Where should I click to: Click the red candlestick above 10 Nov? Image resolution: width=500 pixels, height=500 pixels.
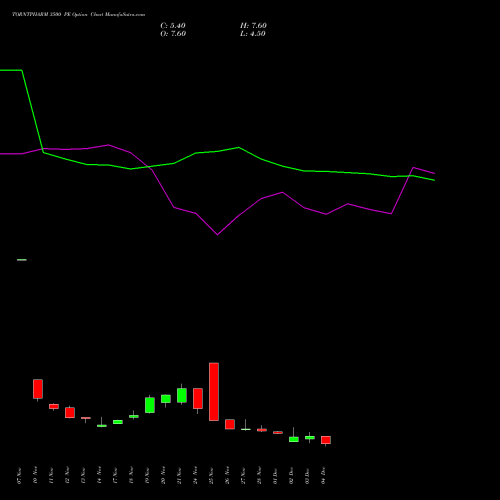coord(38,389)
